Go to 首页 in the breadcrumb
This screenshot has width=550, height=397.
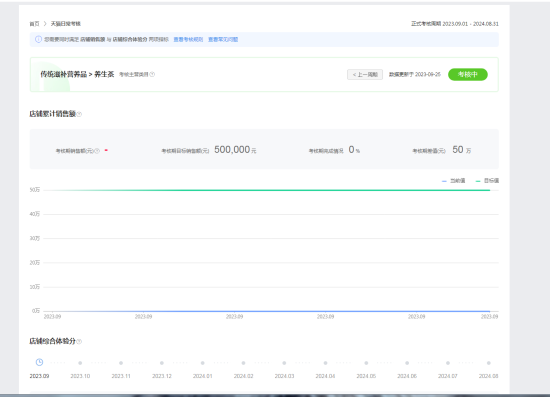34,24
